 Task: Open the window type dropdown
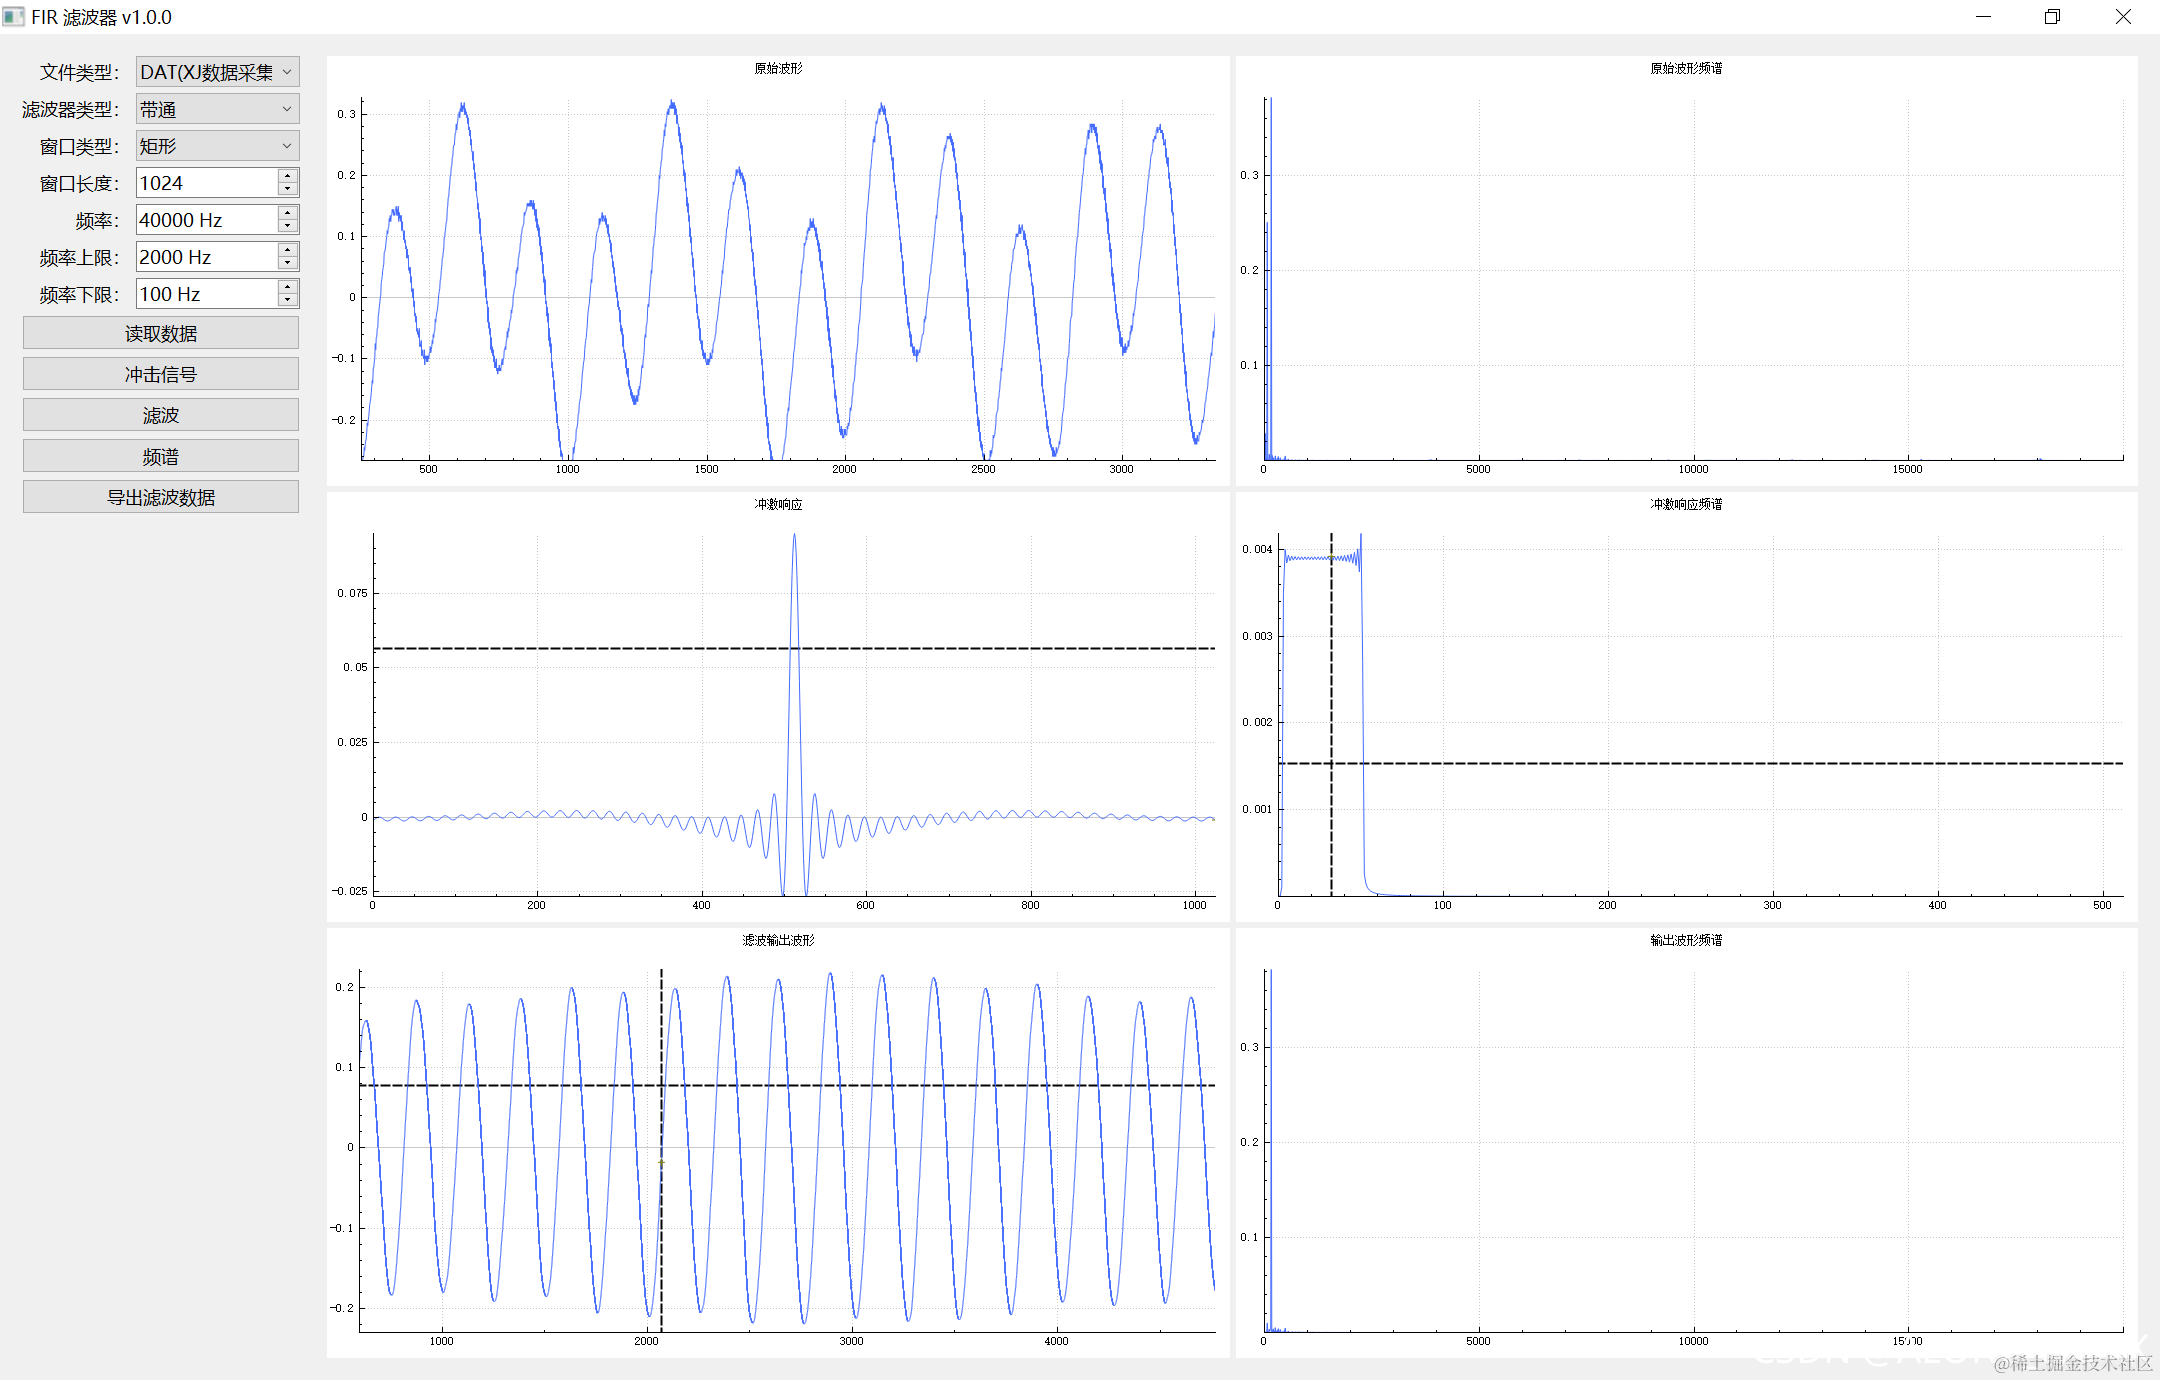[x=217, y=146]
